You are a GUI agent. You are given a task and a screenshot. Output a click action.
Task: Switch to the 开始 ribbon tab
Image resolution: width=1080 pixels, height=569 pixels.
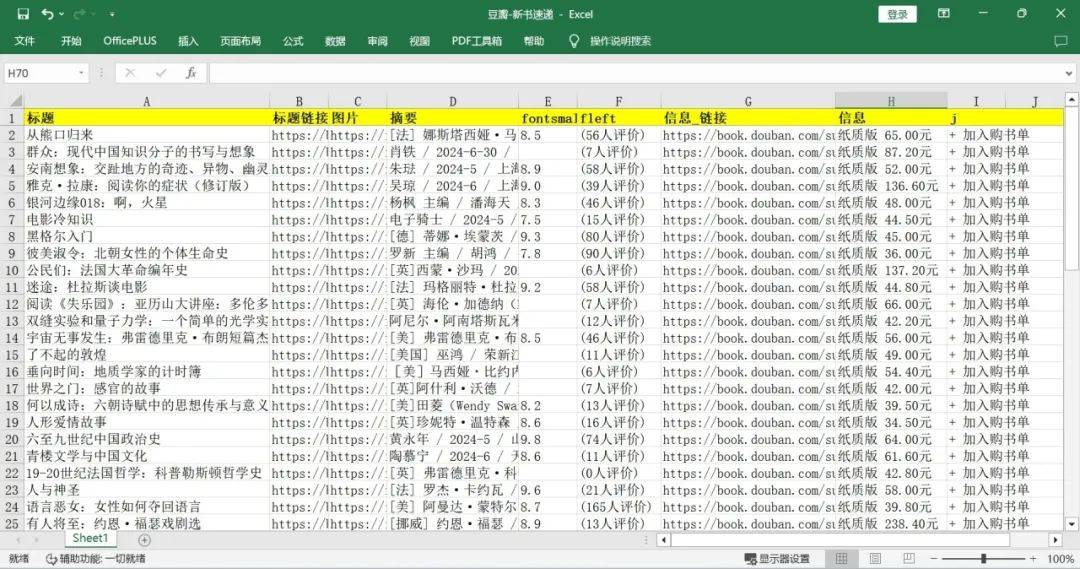71,41
